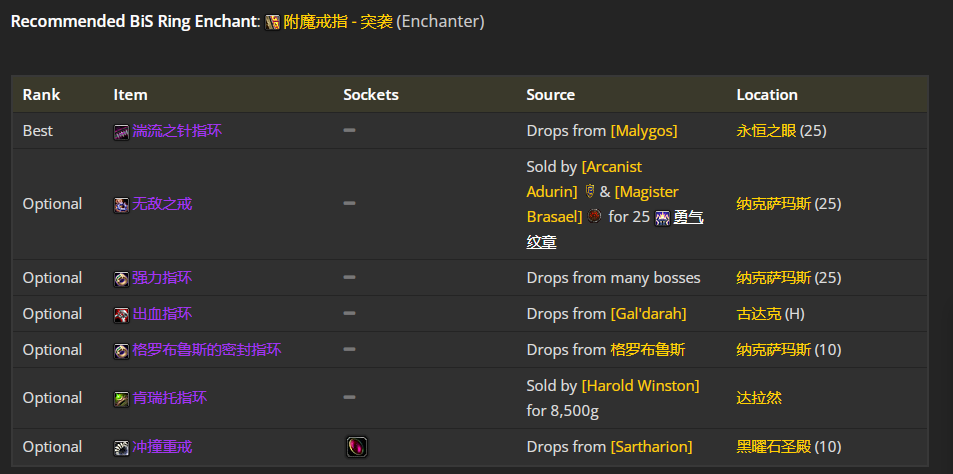Click the 格罗布鲁斯的密封指环 item icon
The image size is (953, 474).
pyautogui.click(x=122, y=351)
